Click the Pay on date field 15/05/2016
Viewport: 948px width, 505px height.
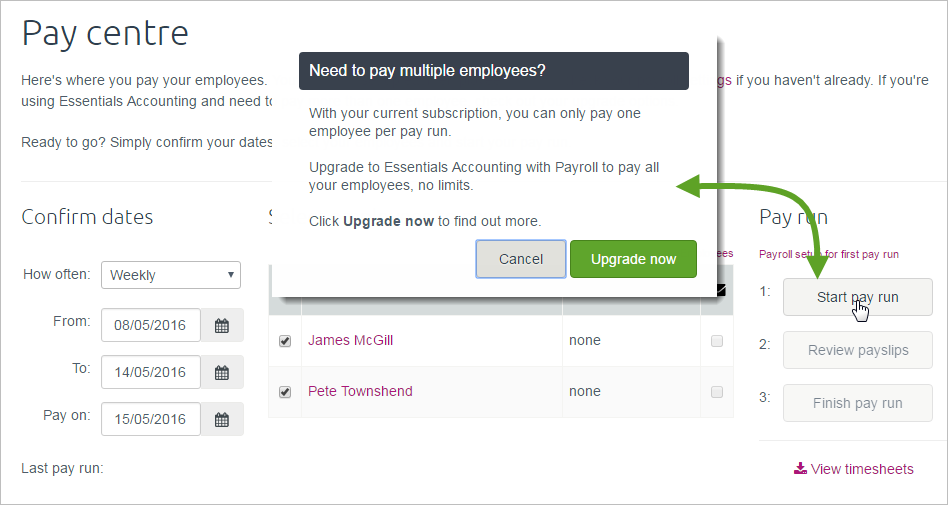pos(150,419)
